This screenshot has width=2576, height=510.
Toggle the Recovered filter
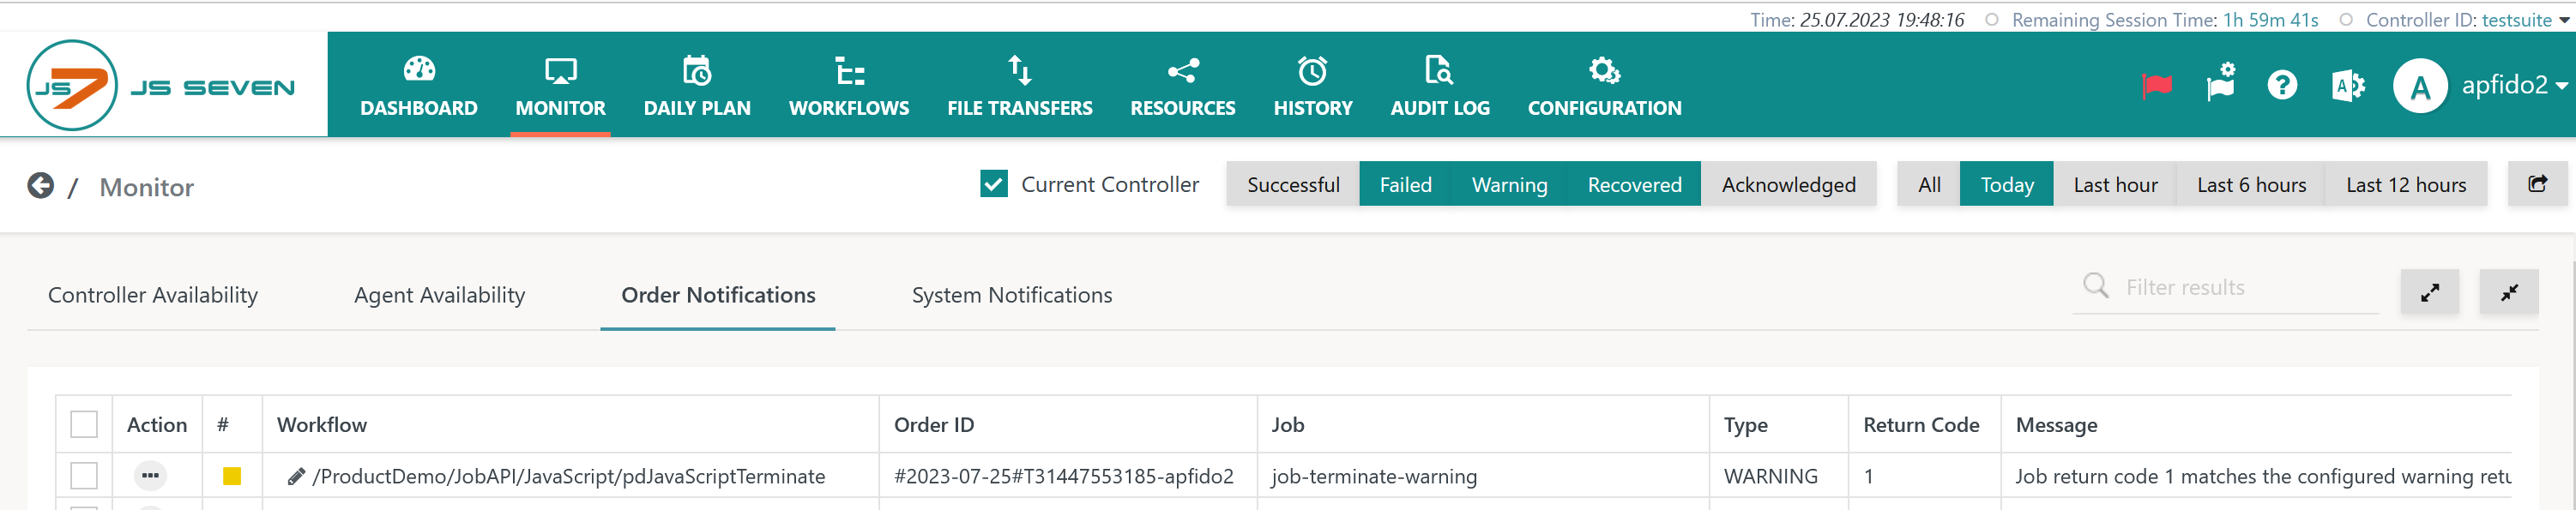[x=1634, y=185]
